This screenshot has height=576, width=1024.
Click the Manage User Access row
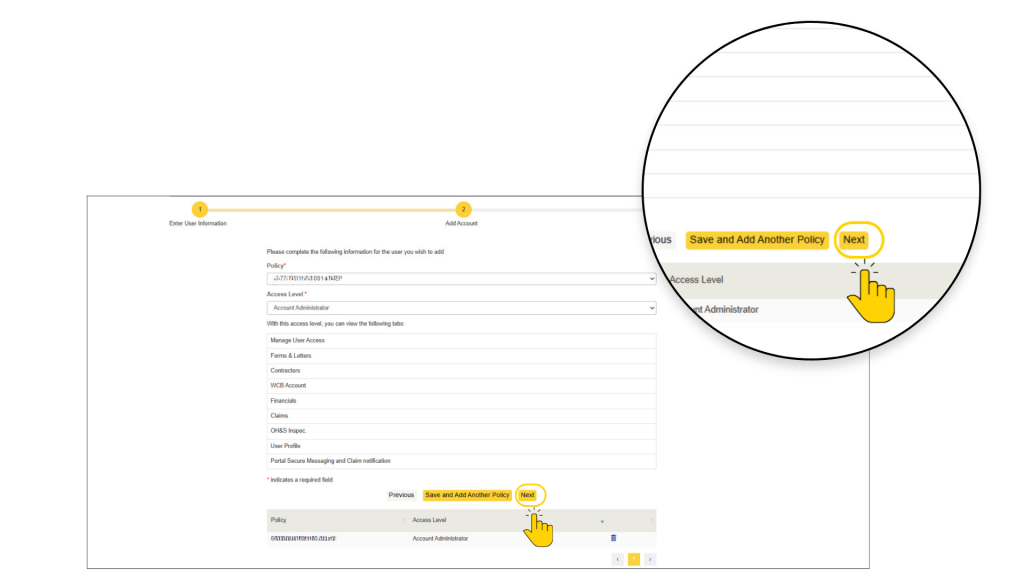pyautogui.click(x=461, y=340)
